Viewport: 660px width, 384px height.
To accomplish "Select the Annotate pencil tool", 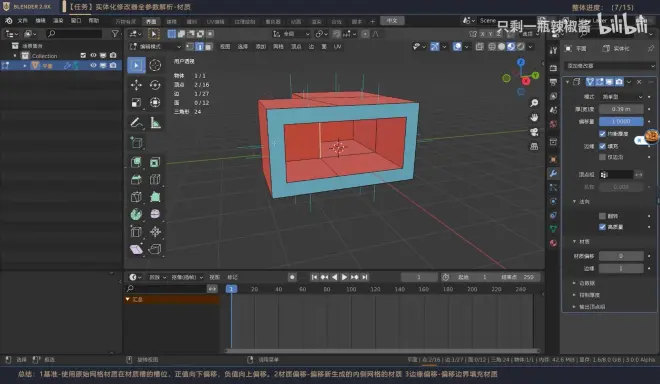I will coord(136,123).
